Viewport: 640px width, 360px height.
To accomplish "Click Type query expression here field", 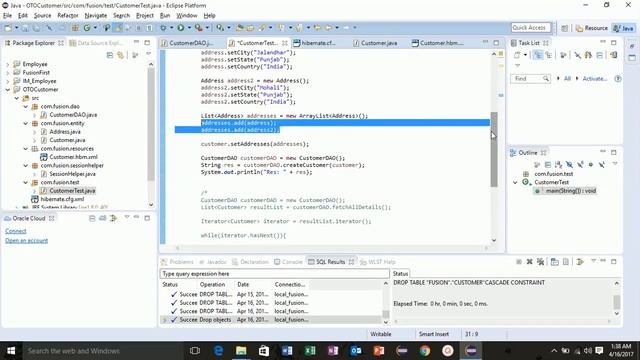I will tap(275, 273).
